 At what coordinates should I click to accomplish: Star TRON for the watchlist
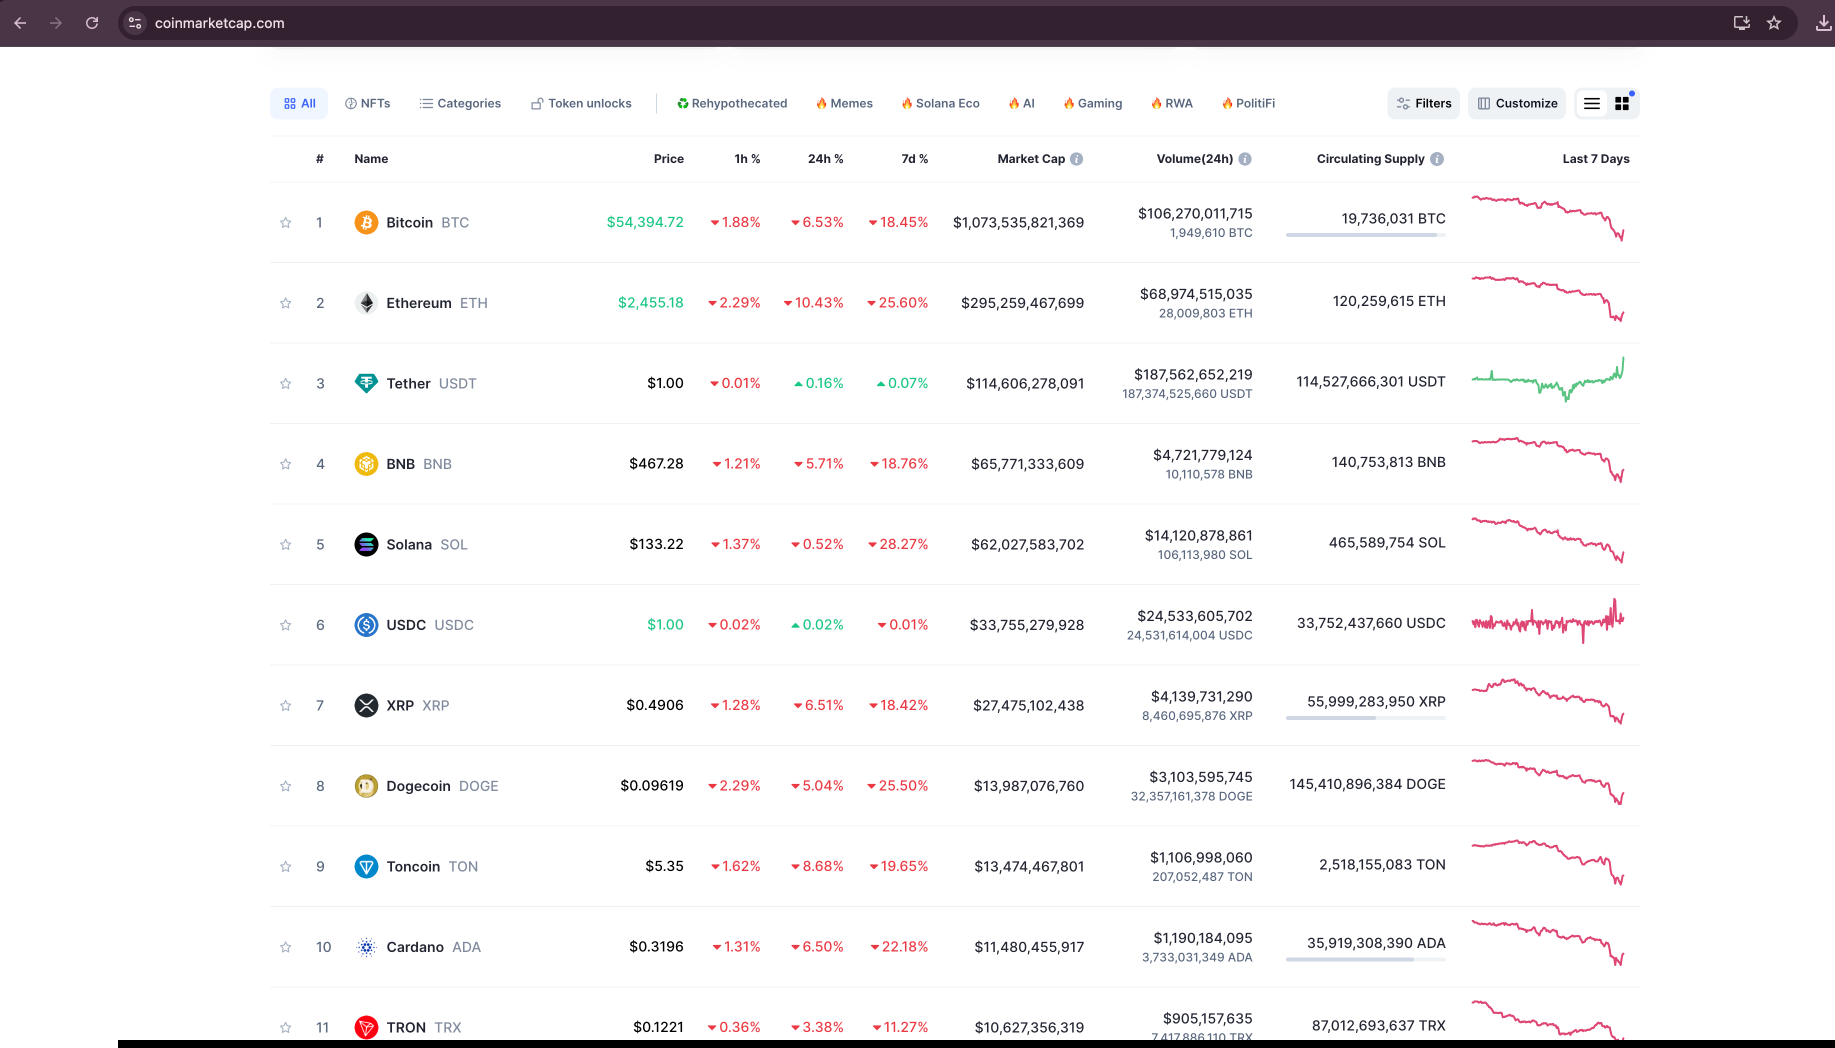coord(286,1028)
